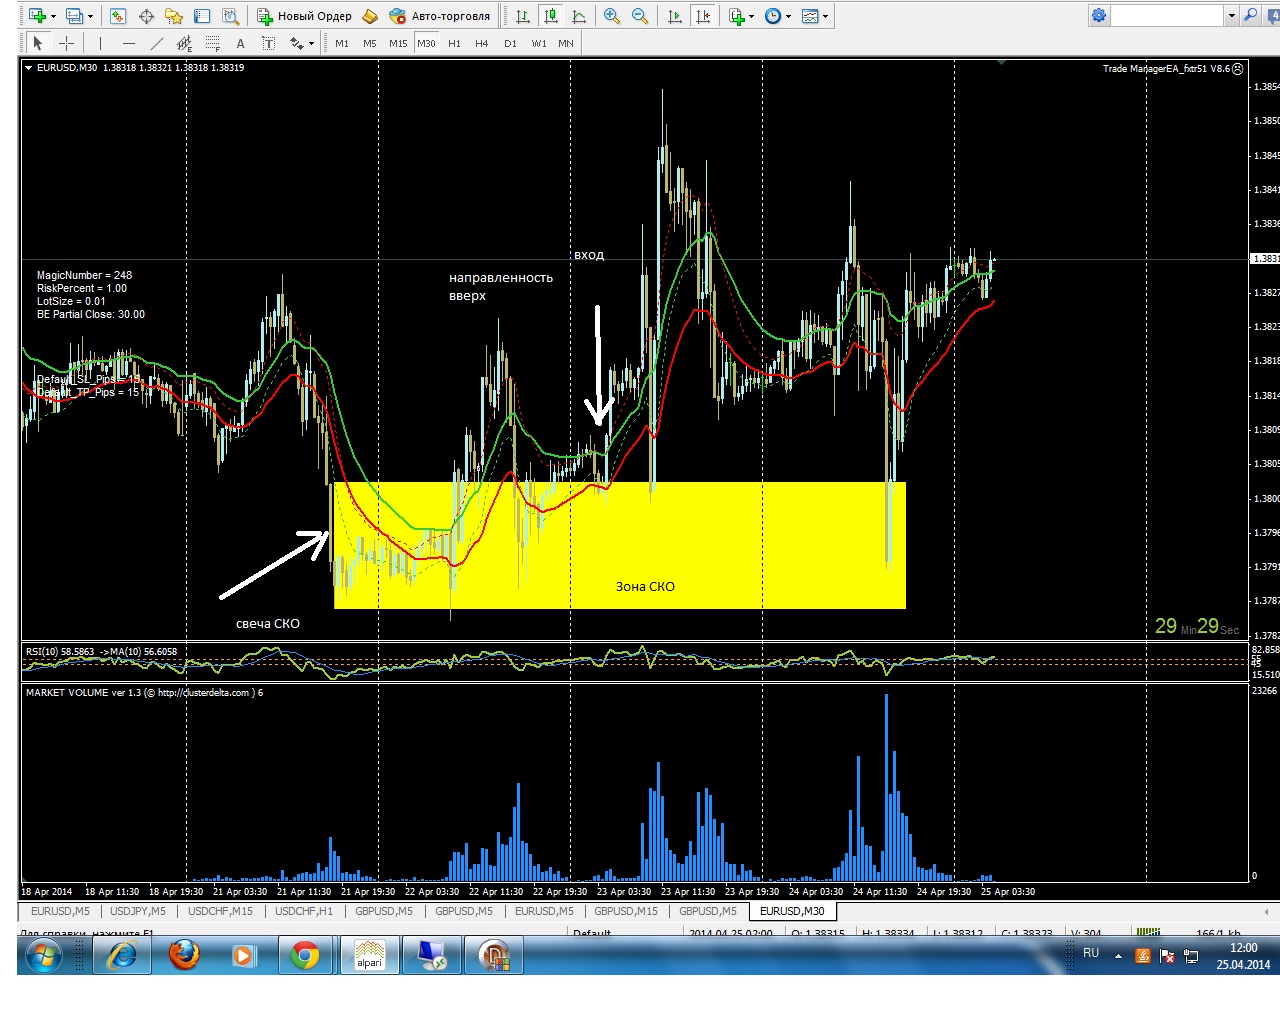Toggle Auto-trading (Авто-торговля) button

click(440, 16)
